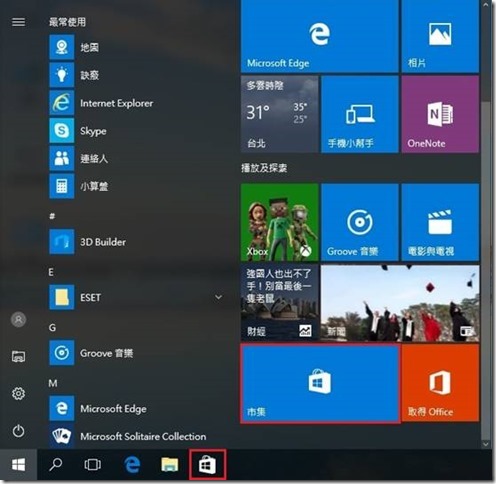Open the OneNote tile
Image resolution: width=496 pixels, height=484 pixels.
pyautogui.click(x=440, y=114)
